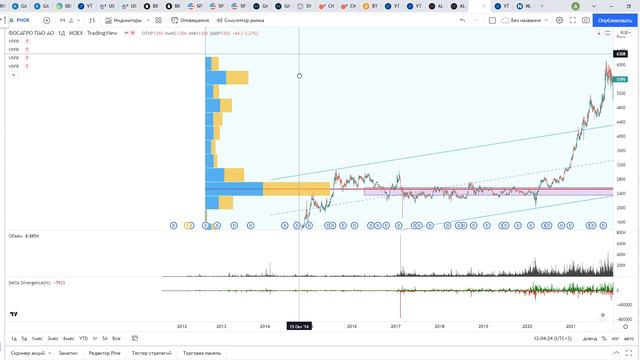Click pane move-down arrow icon
The width and height of the screenshot is (640, 360).
tap(599, 33)
